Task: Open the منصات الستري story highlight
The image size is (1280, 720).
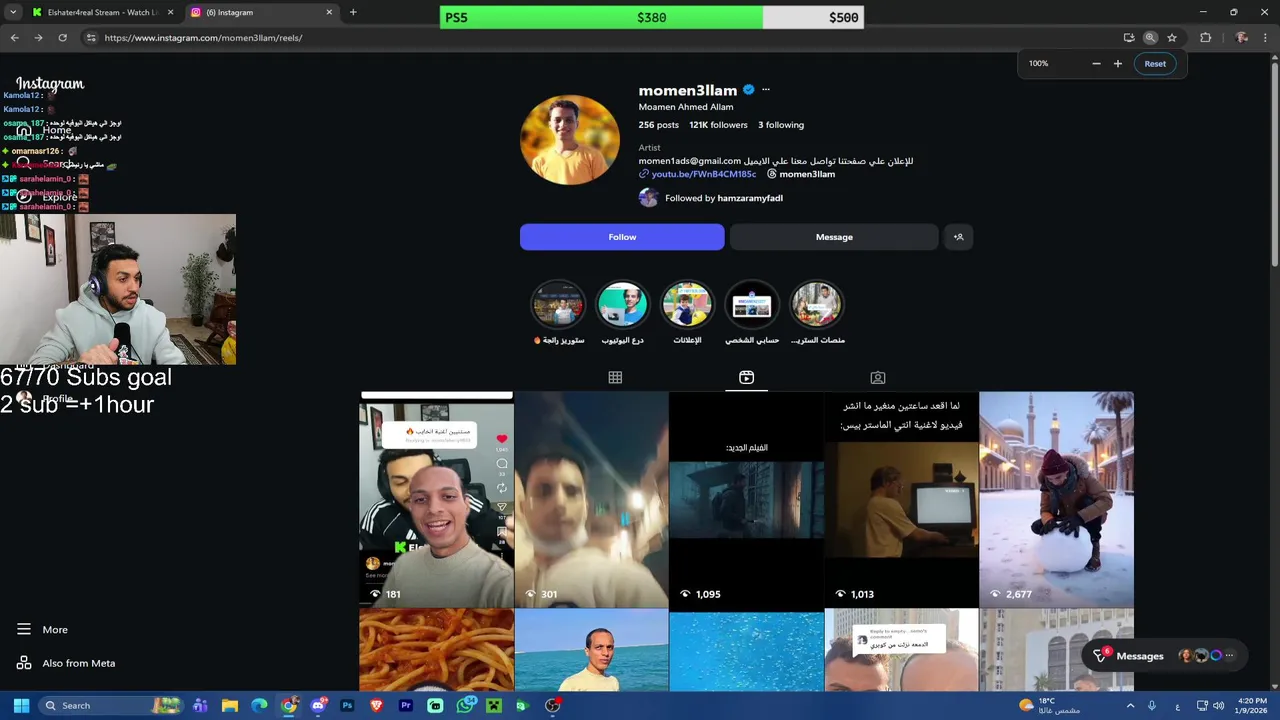Action: point(817,304)
